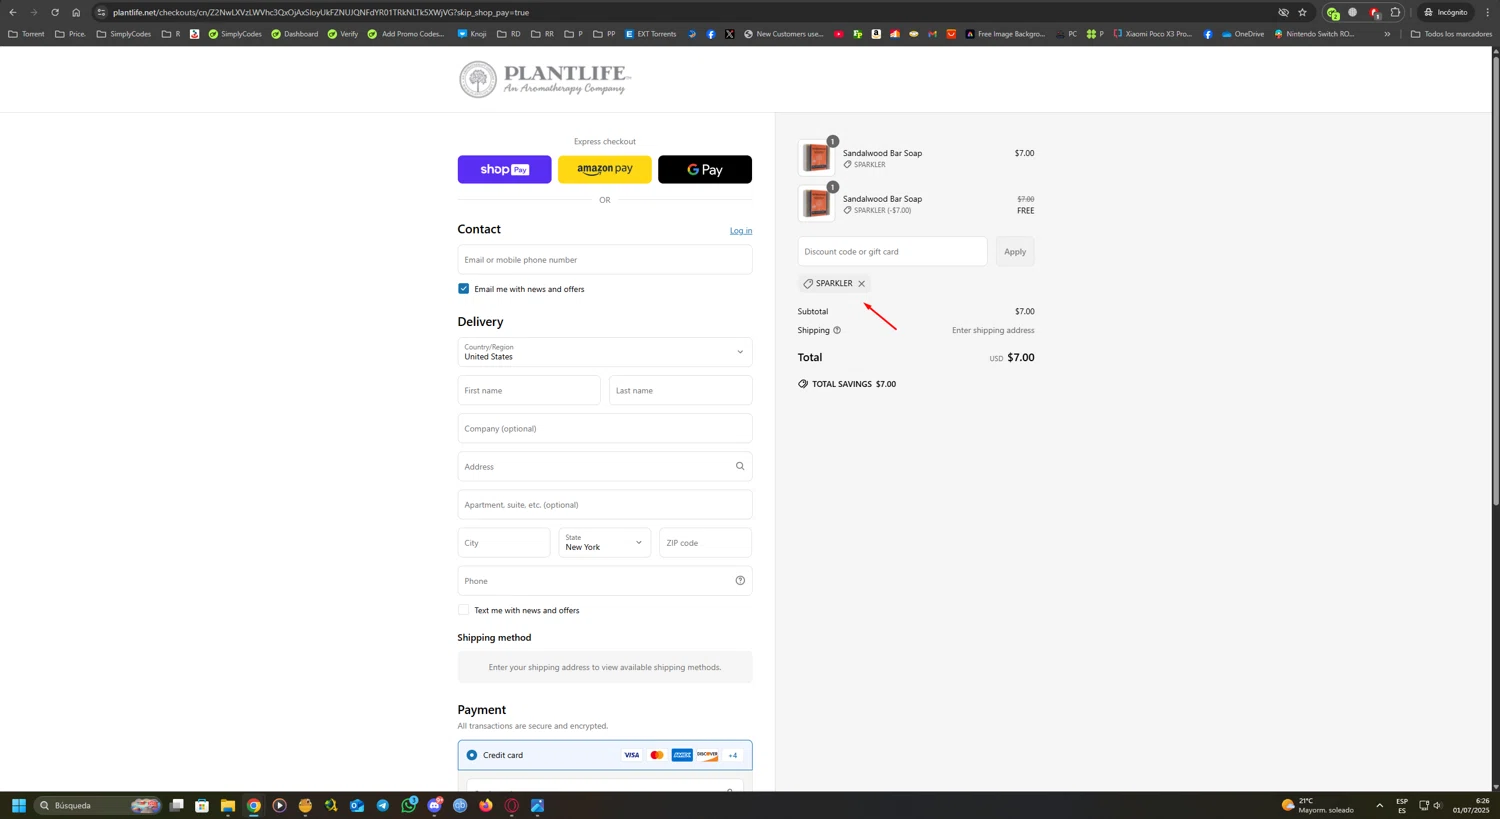
Task: Open the SimplyCodes bookmarks folder
Action: click(124, 34)
